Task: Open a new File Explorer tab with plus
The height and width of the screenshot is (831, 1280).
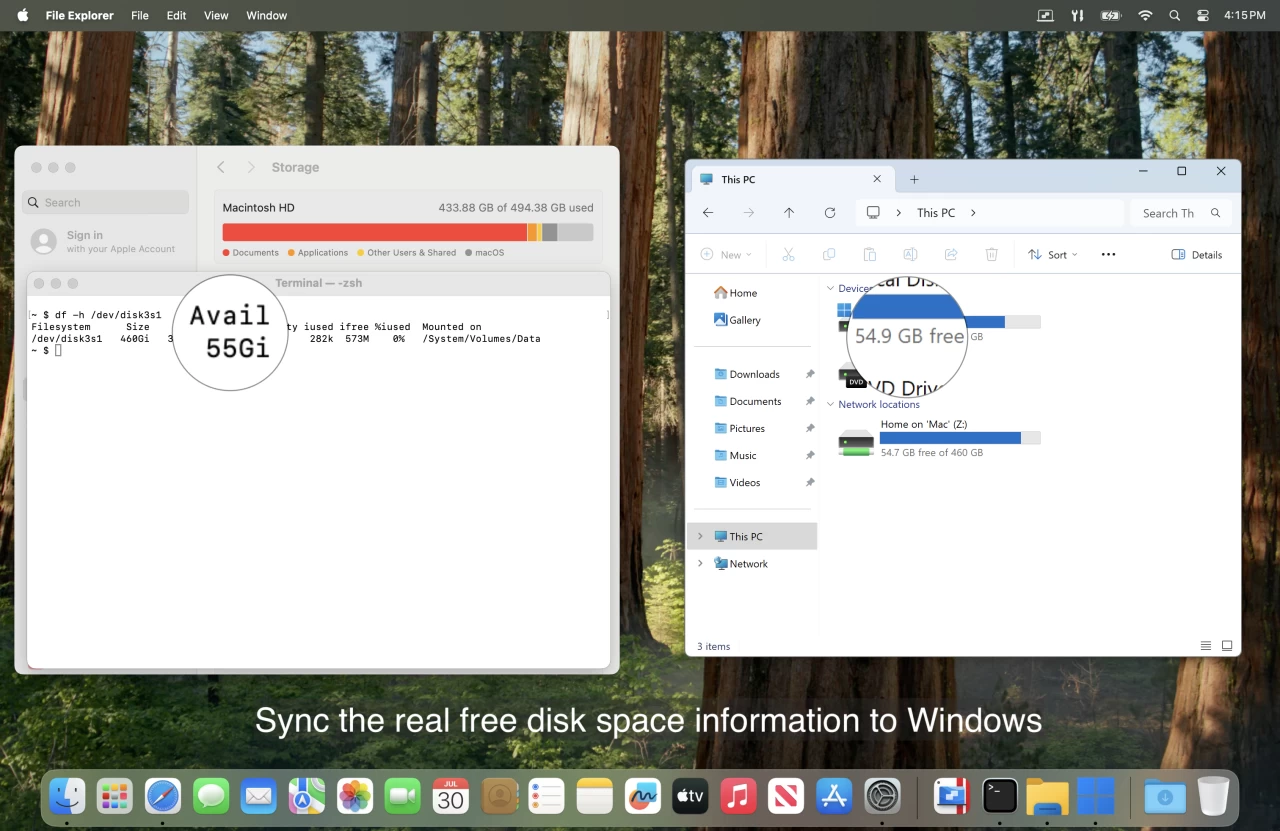Action: [913, 179]
